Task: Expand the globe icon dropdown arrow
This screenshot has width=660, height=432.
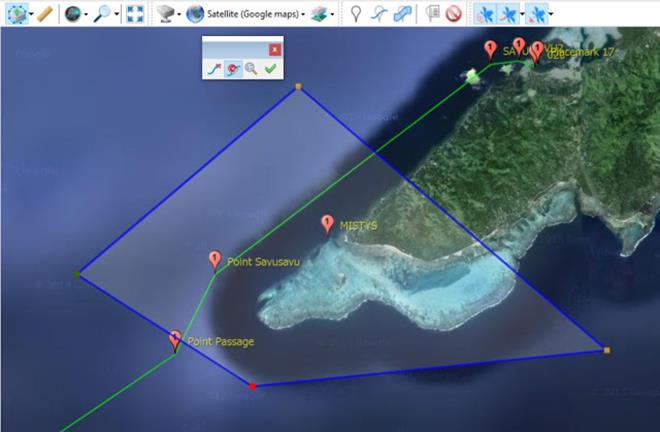Action: click(x=86, y=14)
